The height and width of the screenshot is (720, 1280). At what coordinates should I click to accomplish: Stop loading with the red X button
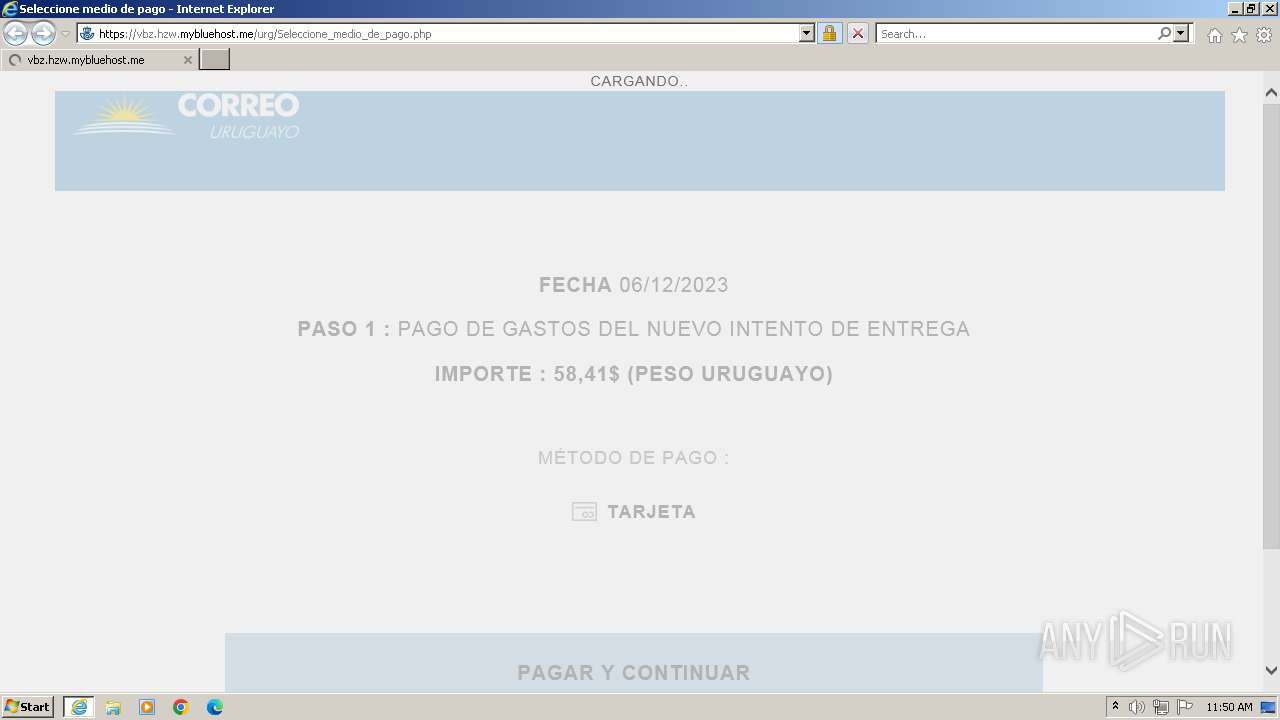(x=858, y=34)
